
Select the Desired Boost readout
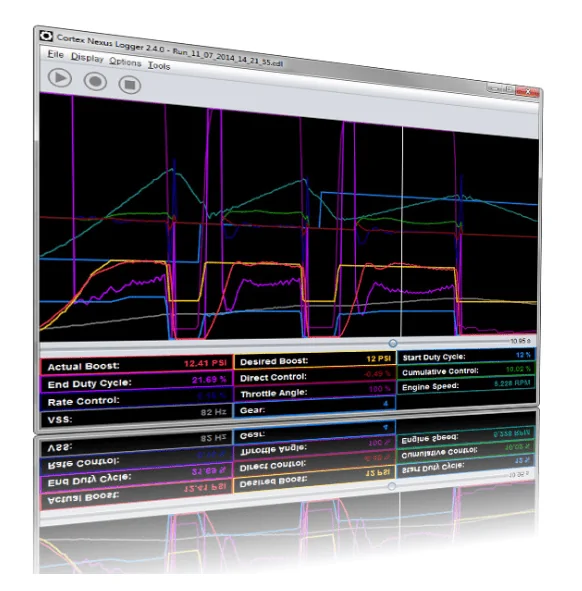coord(315,360)
